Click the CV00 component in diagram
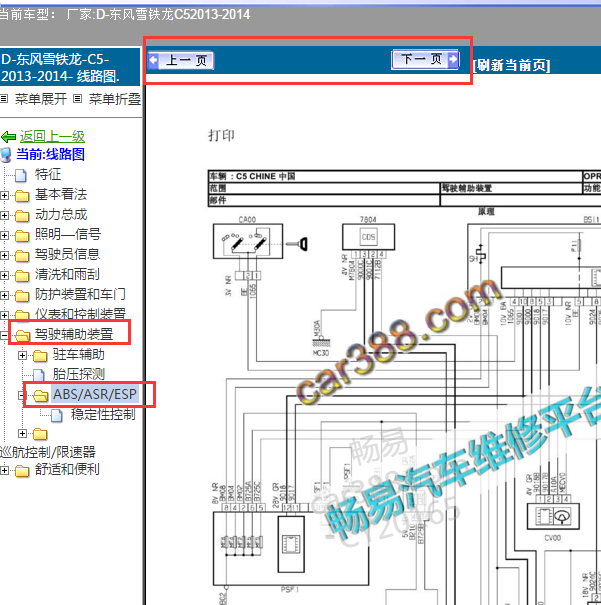This screenshot has height=605, width=601. pyautogui.click(x=553, y=516)
